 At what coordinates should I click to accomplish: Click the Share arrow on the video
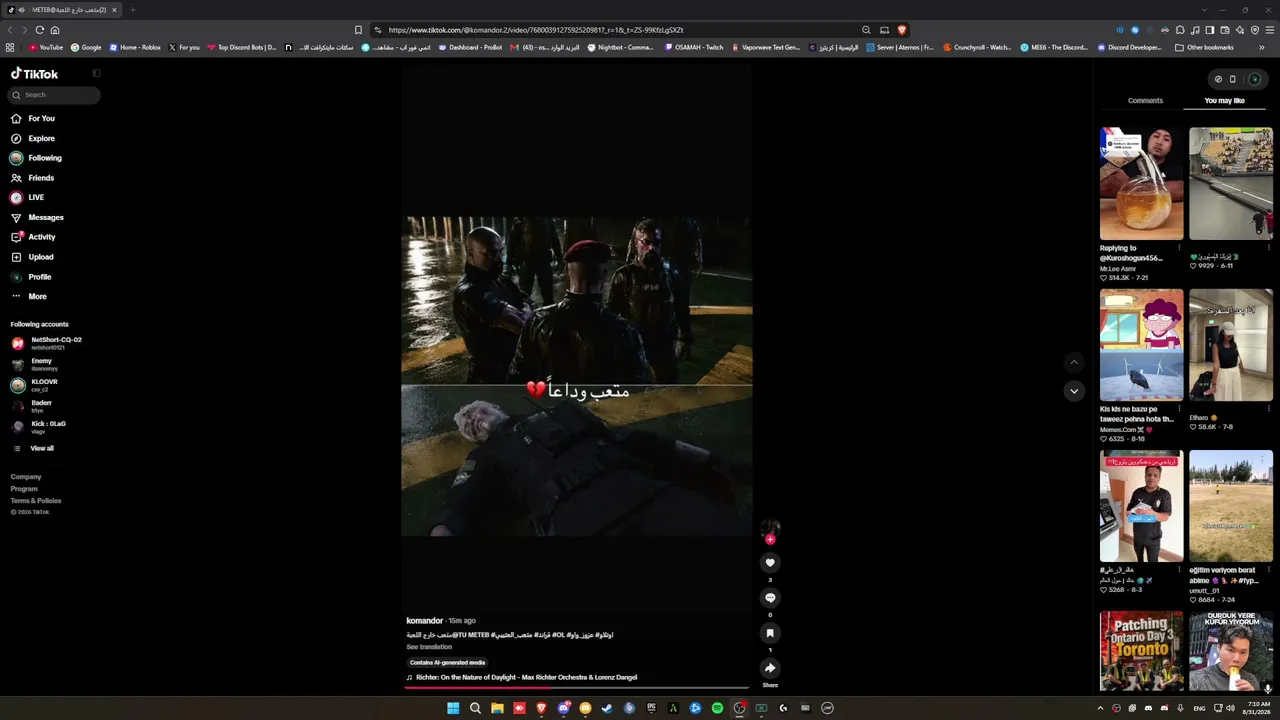point(770,668)
